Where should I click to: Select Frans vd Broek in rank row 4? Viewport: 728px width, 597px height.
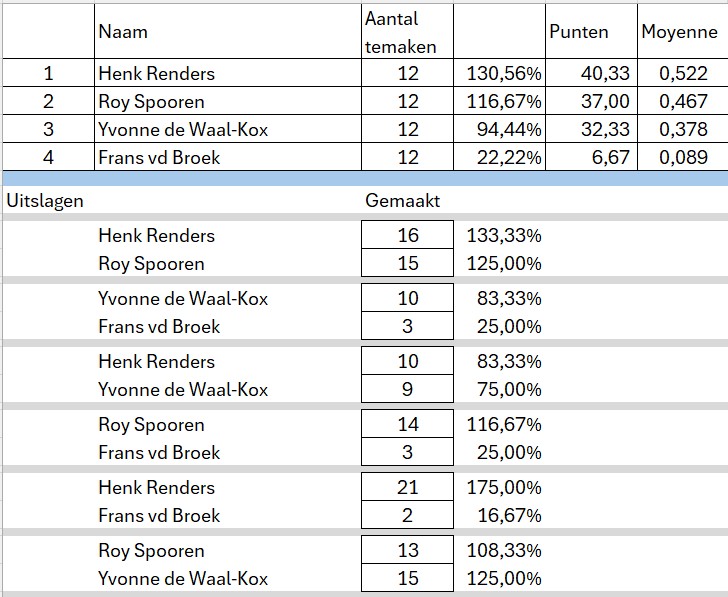226,157
